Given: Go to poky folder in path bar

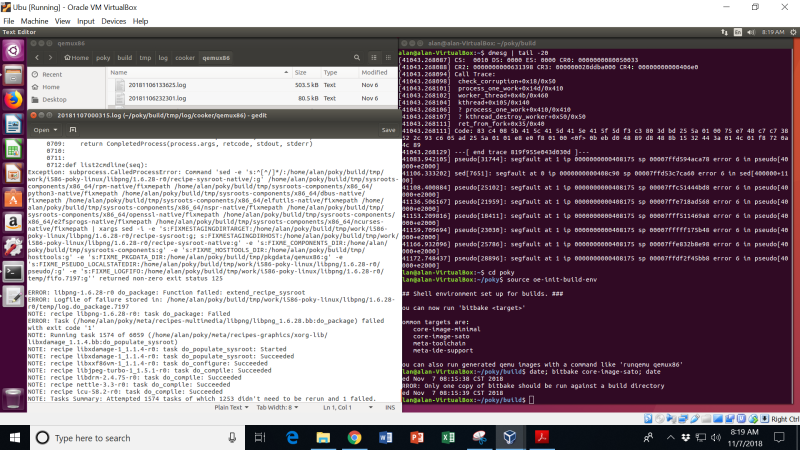Looking at the screenshot, I should [x=103, y=58].
